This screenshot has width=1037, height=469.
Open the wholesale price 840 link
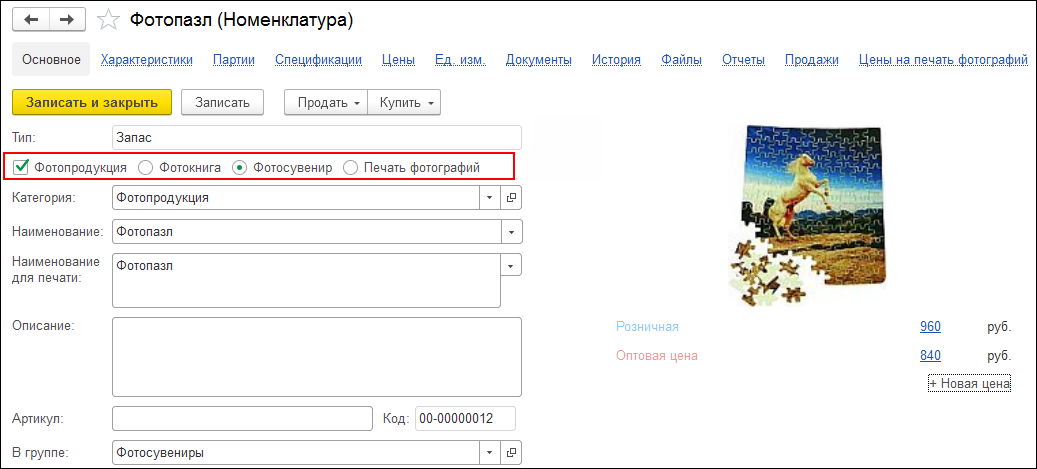point(930,356)
